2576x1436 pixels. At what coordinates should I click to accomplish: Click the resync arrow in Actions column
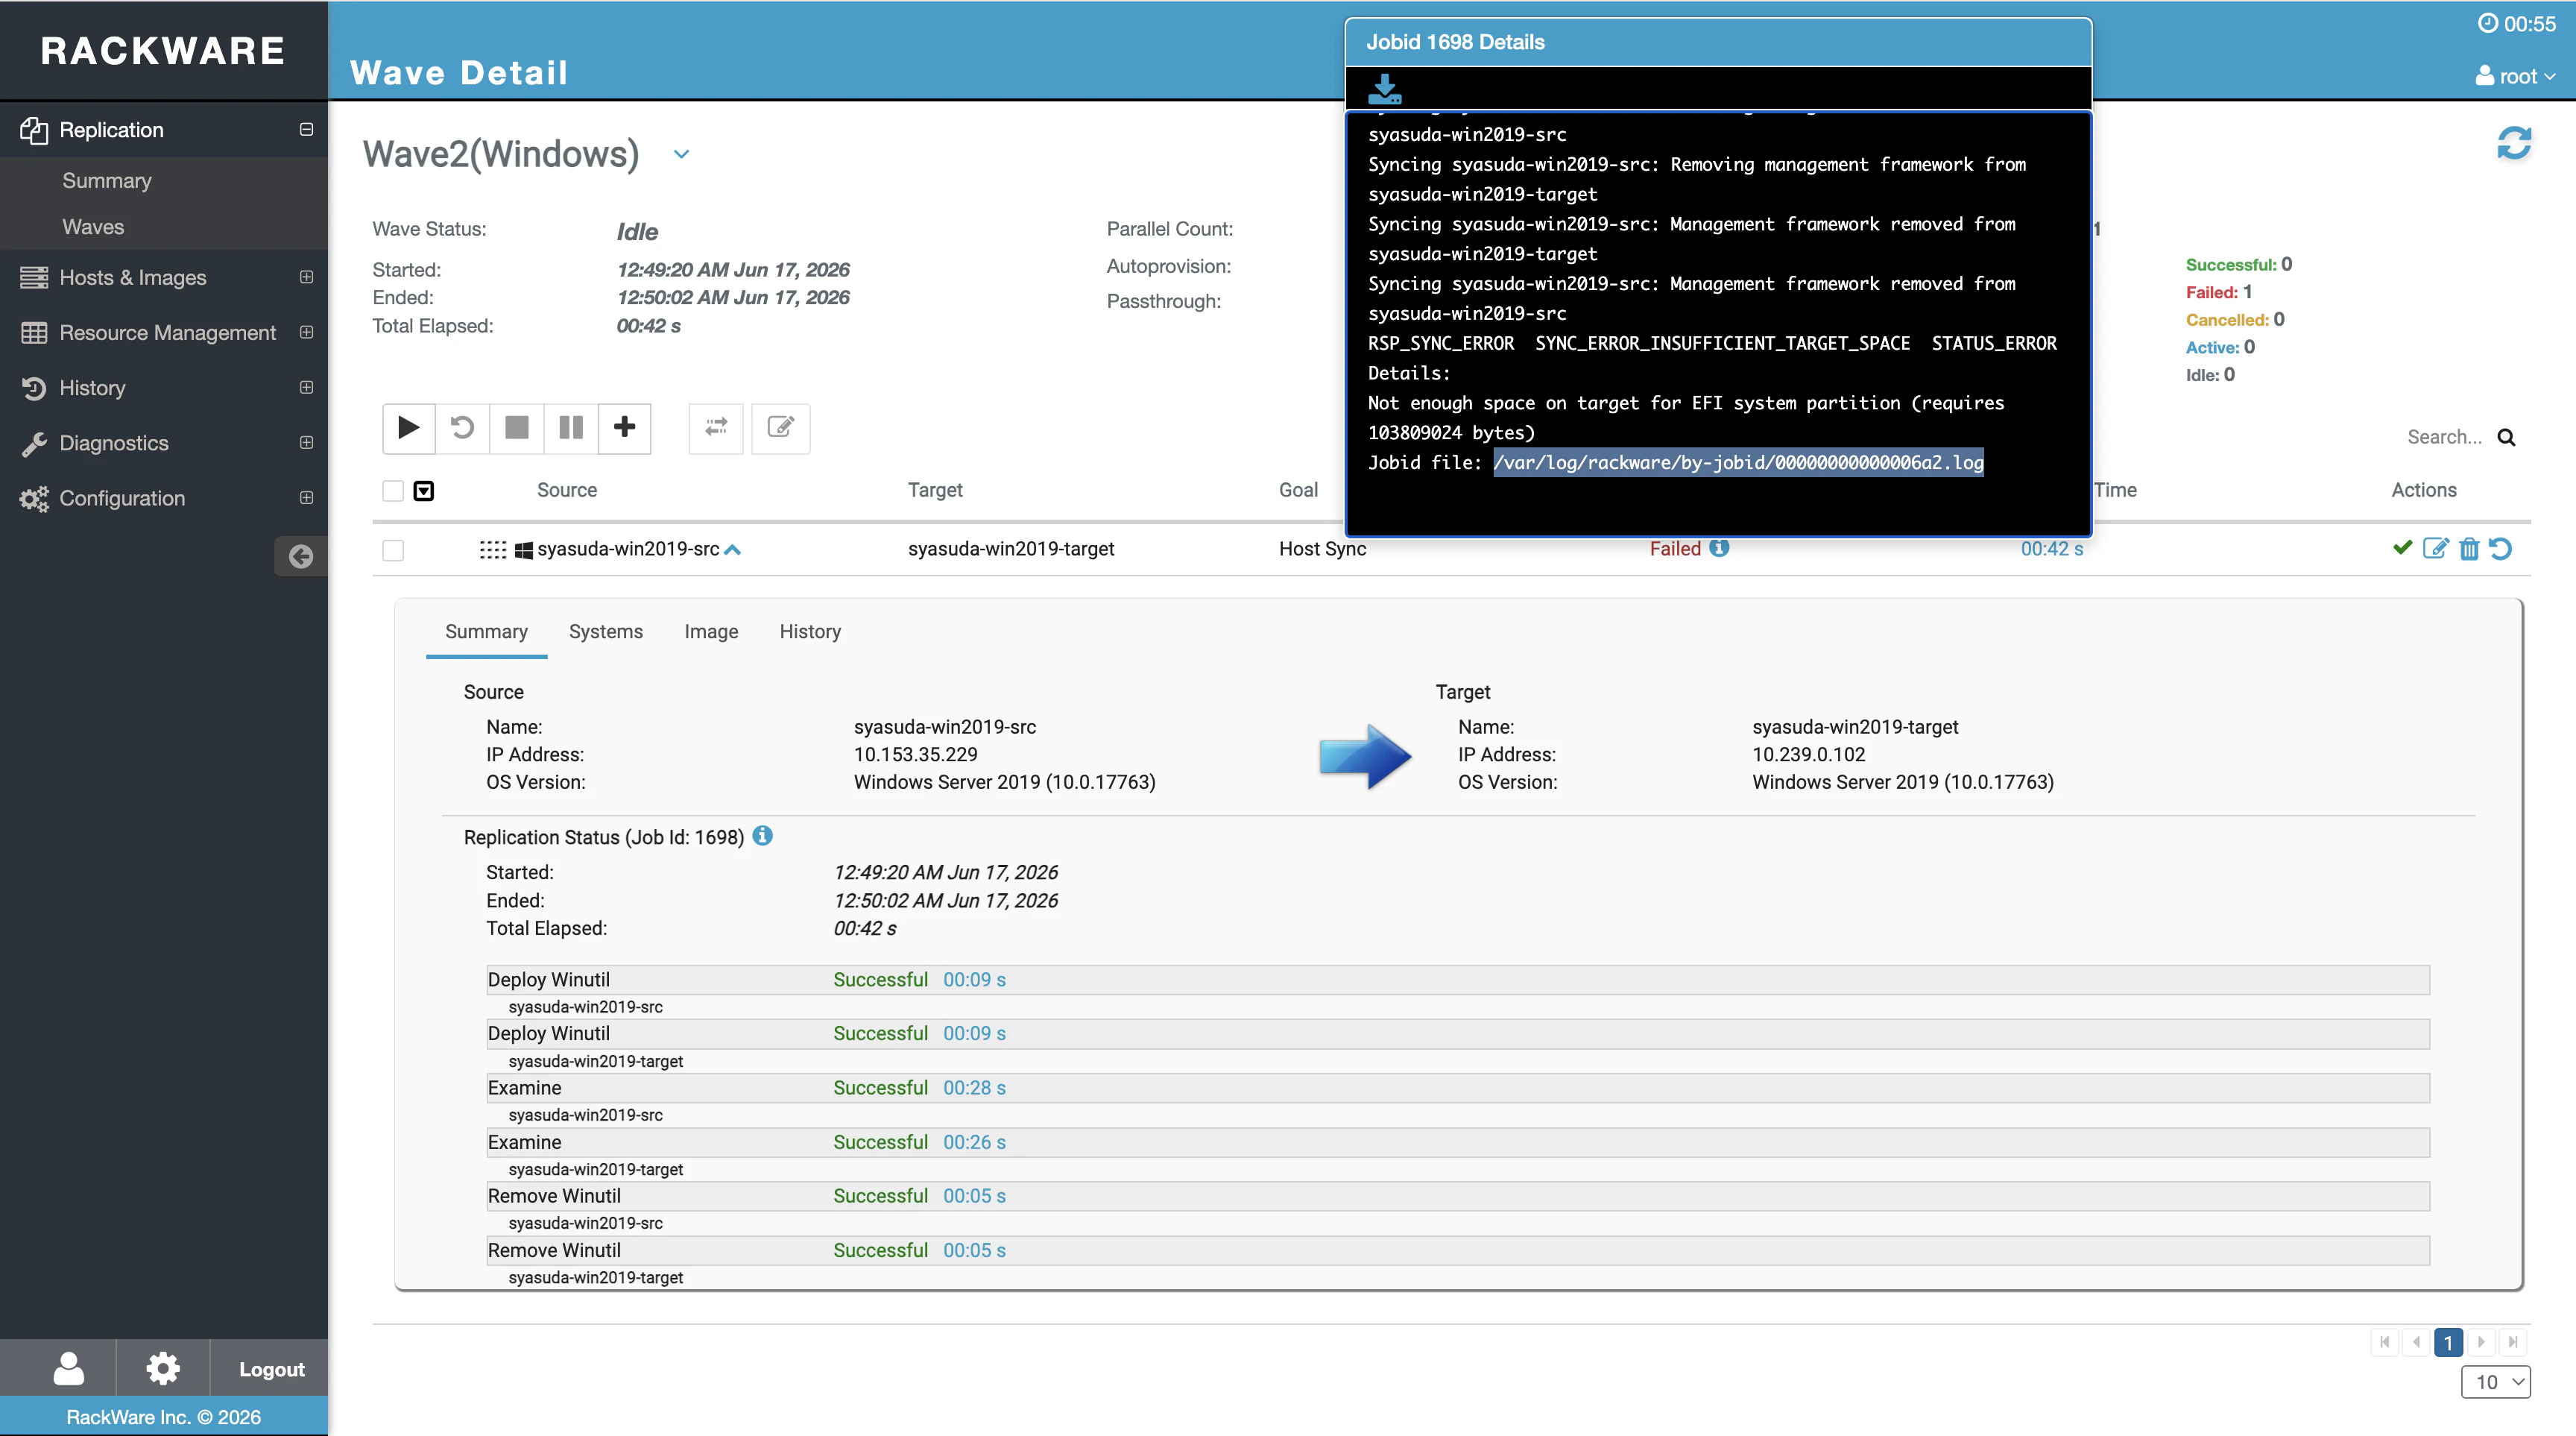click(2500, 548)
